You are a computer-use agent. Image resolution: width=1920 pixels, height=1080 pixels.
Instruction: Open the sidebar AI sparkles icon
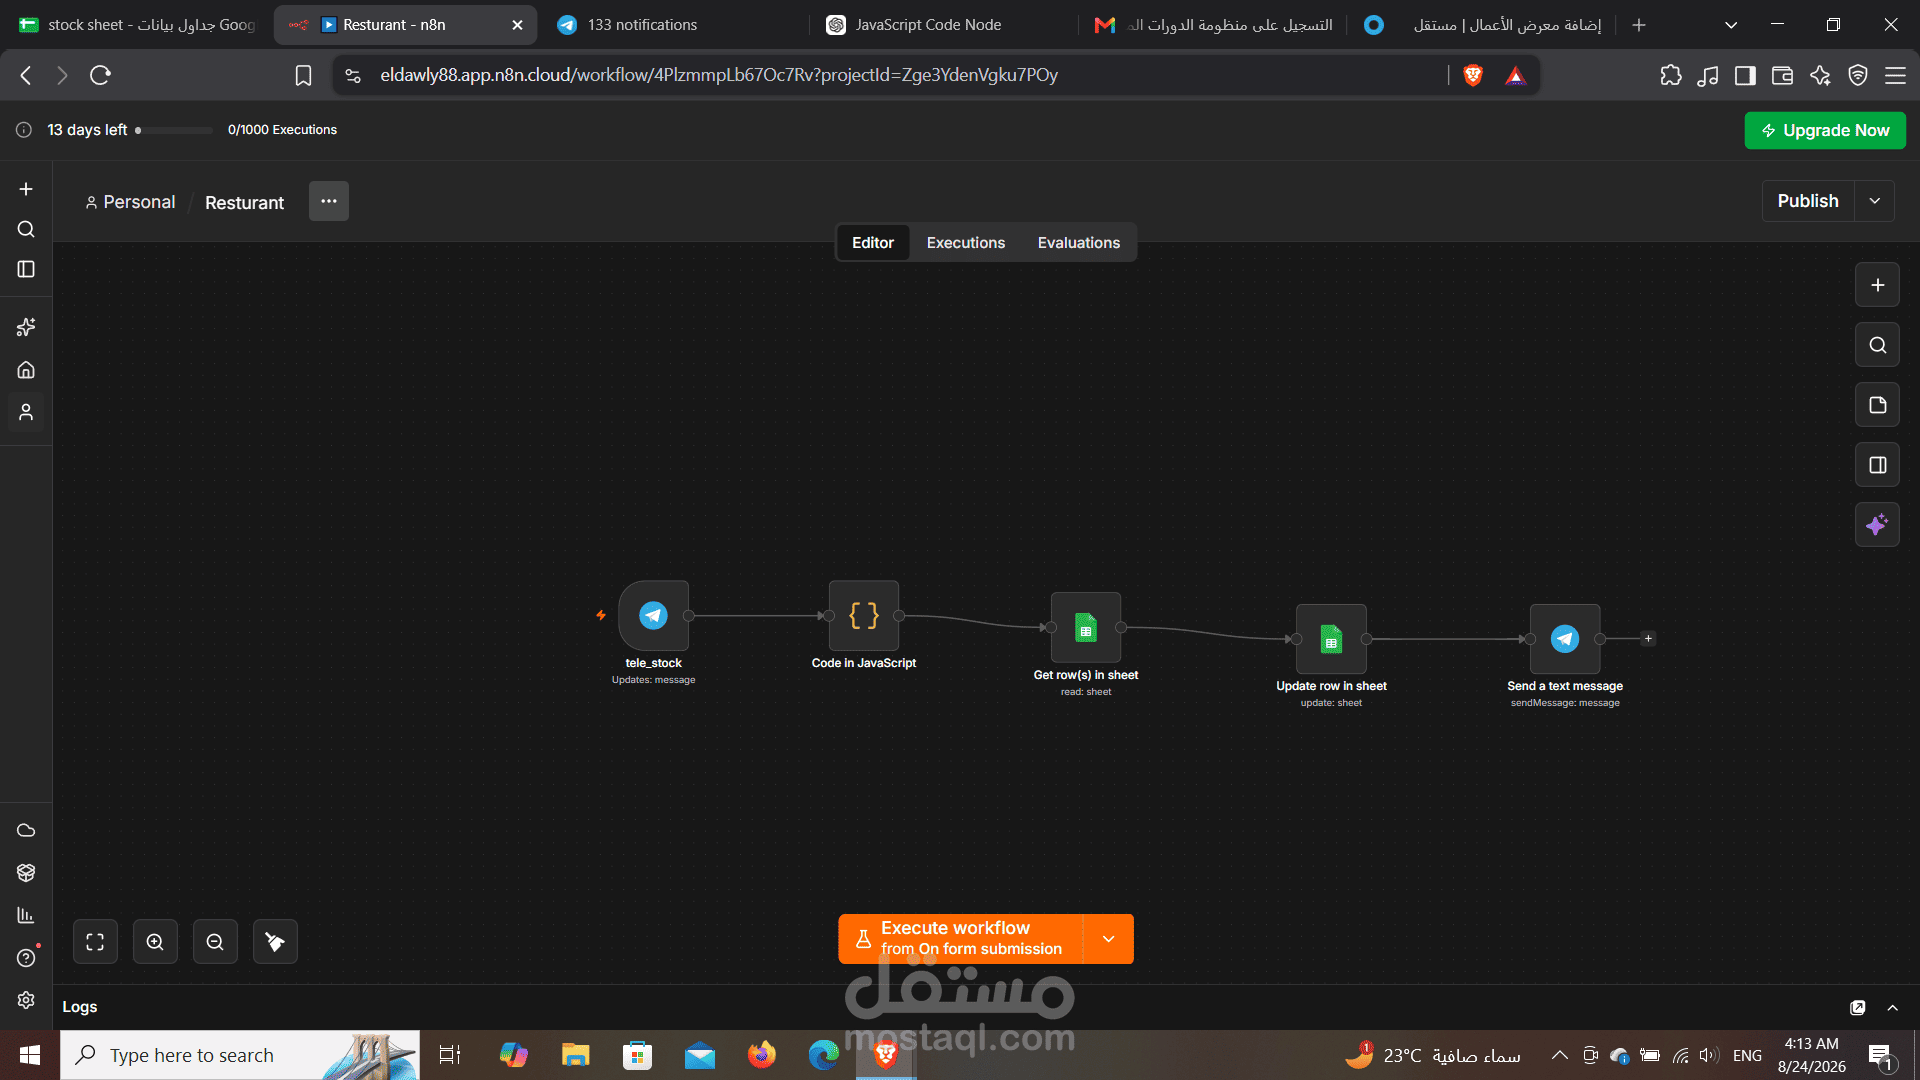pos(26,327)
